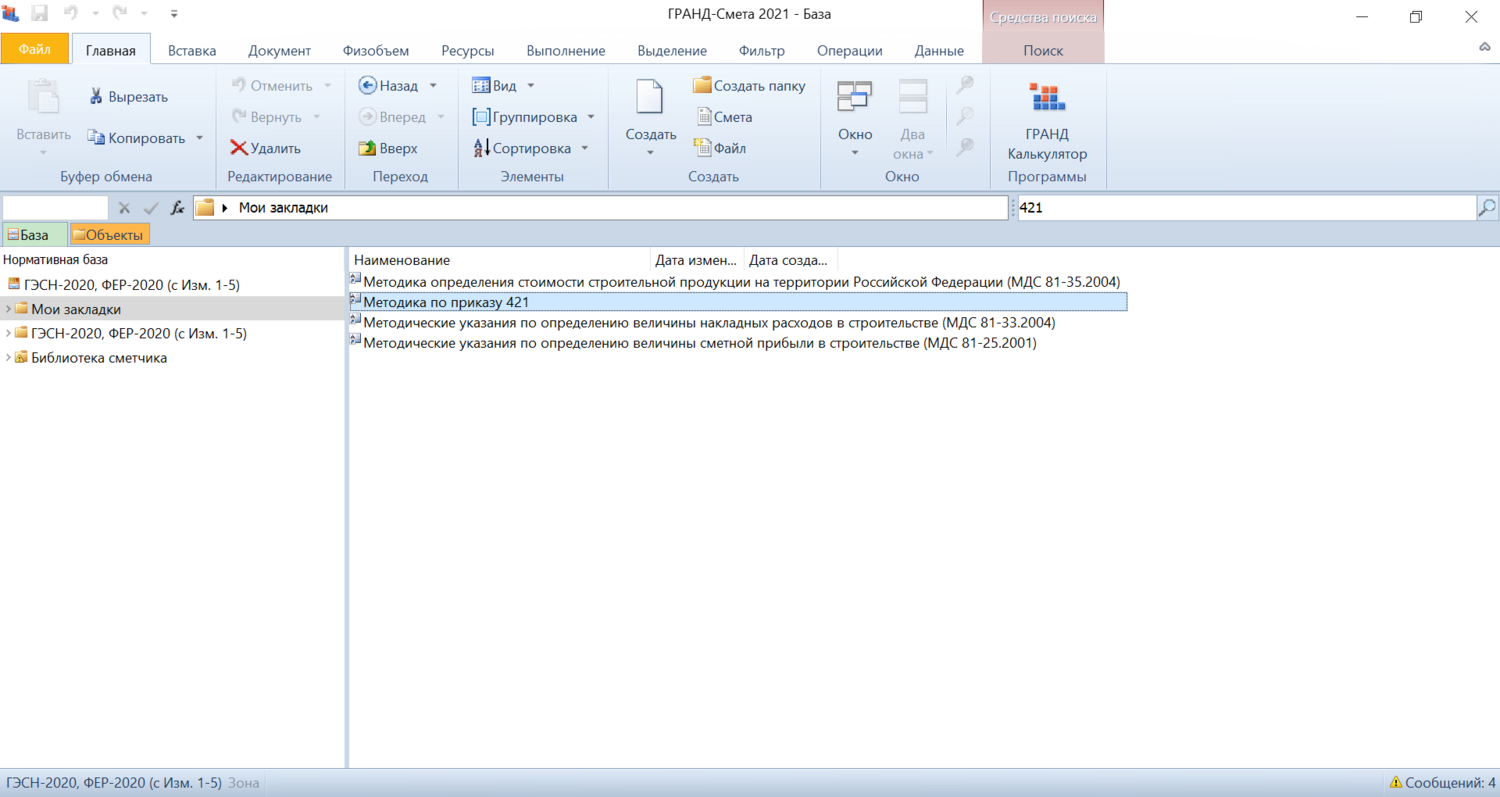Open the Данные tab

tap(939, 50)
